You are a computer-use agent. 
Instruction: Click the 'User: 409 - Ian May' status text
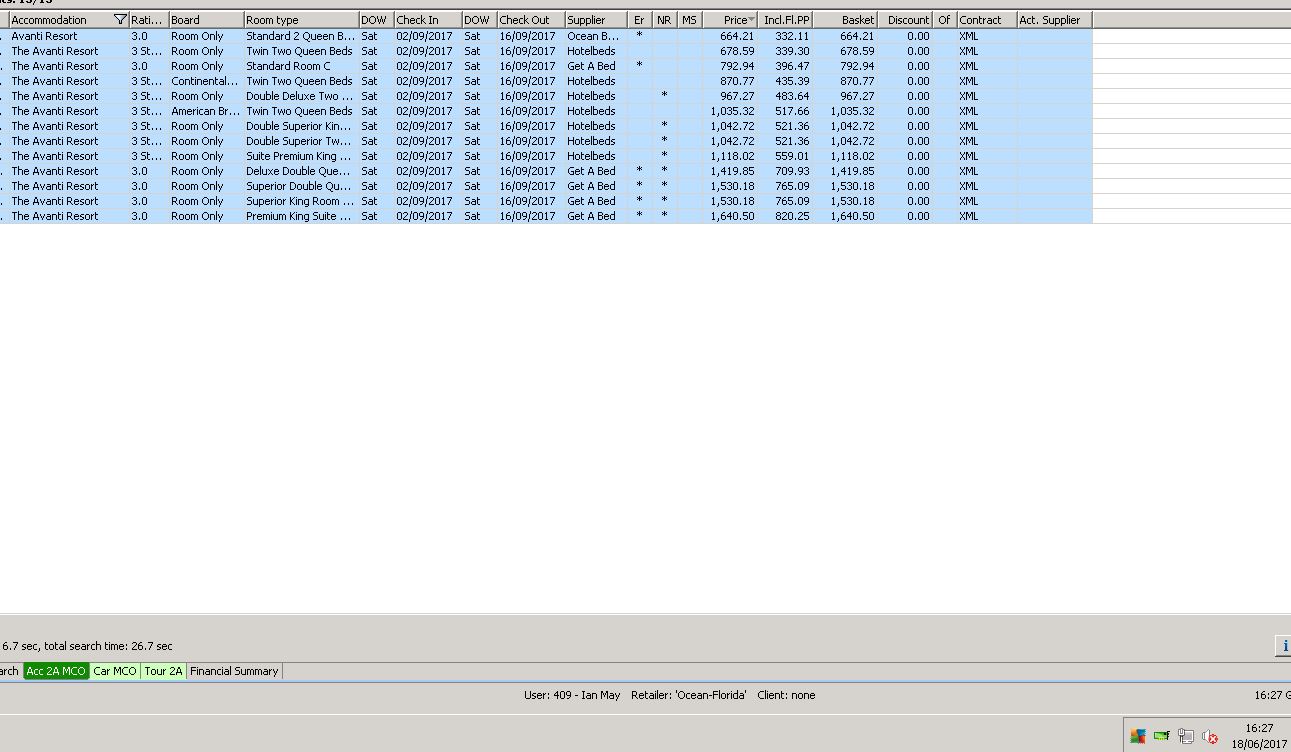tap(572, 695)
